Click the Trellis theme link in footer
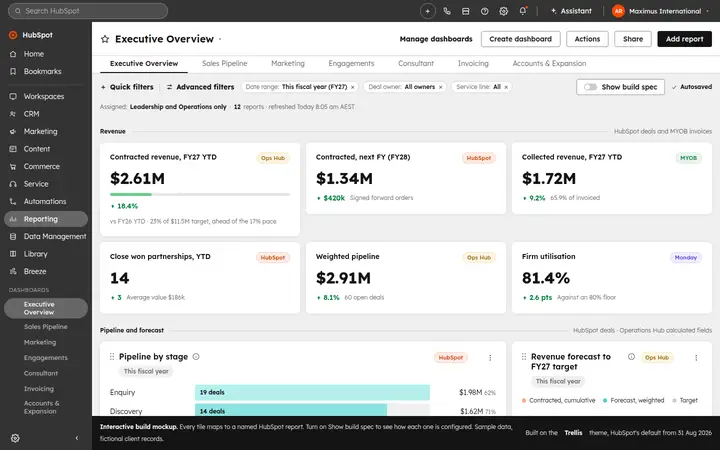The height and width of the screenshot is (450, 720). (x=573, y=433)
